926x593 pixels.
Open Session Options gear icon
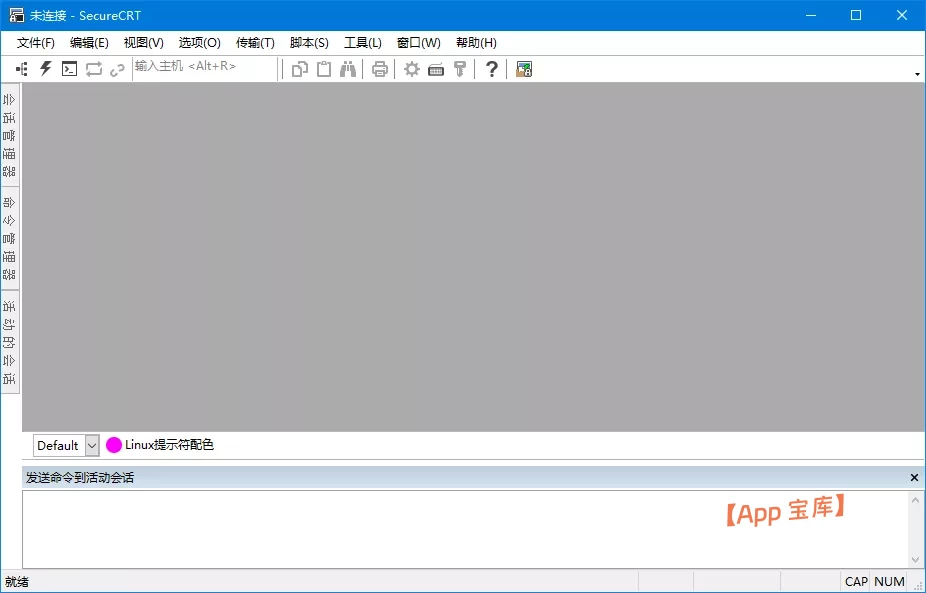click(411, 69)
